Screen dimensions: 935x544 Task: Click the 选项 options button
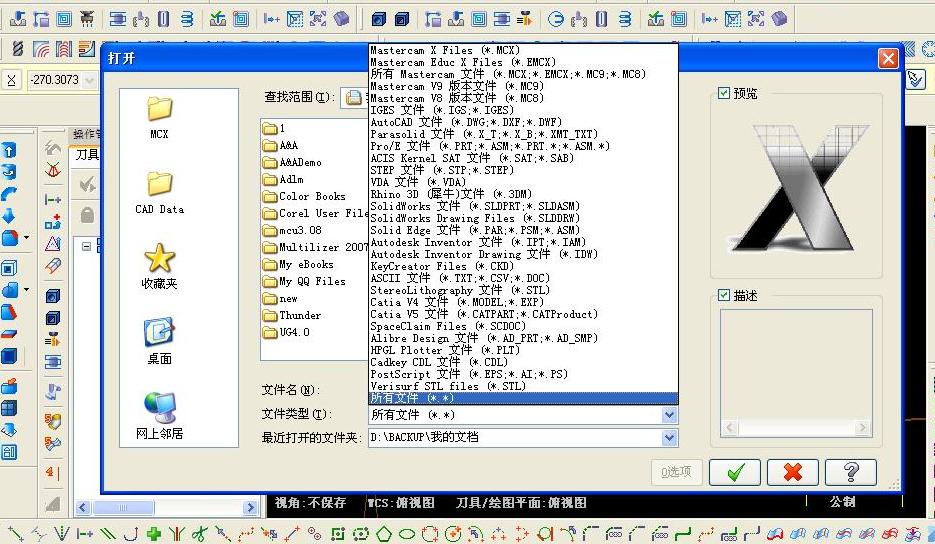tap(676, 472)
